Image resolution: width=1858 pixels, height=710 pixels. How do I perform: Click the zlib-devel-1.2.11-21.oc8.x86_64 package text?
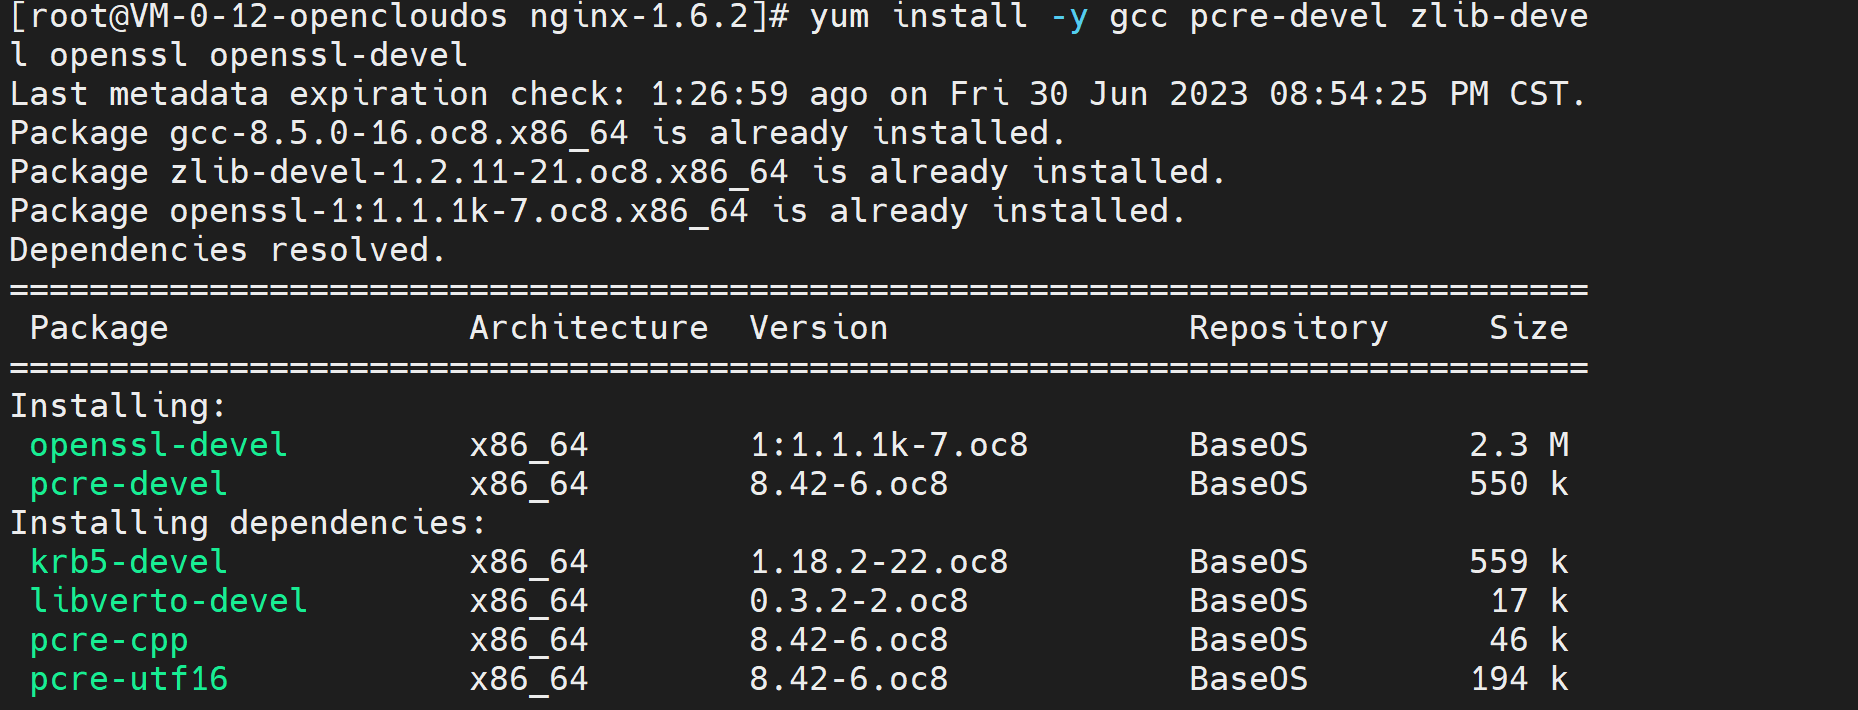coord(478,172)
